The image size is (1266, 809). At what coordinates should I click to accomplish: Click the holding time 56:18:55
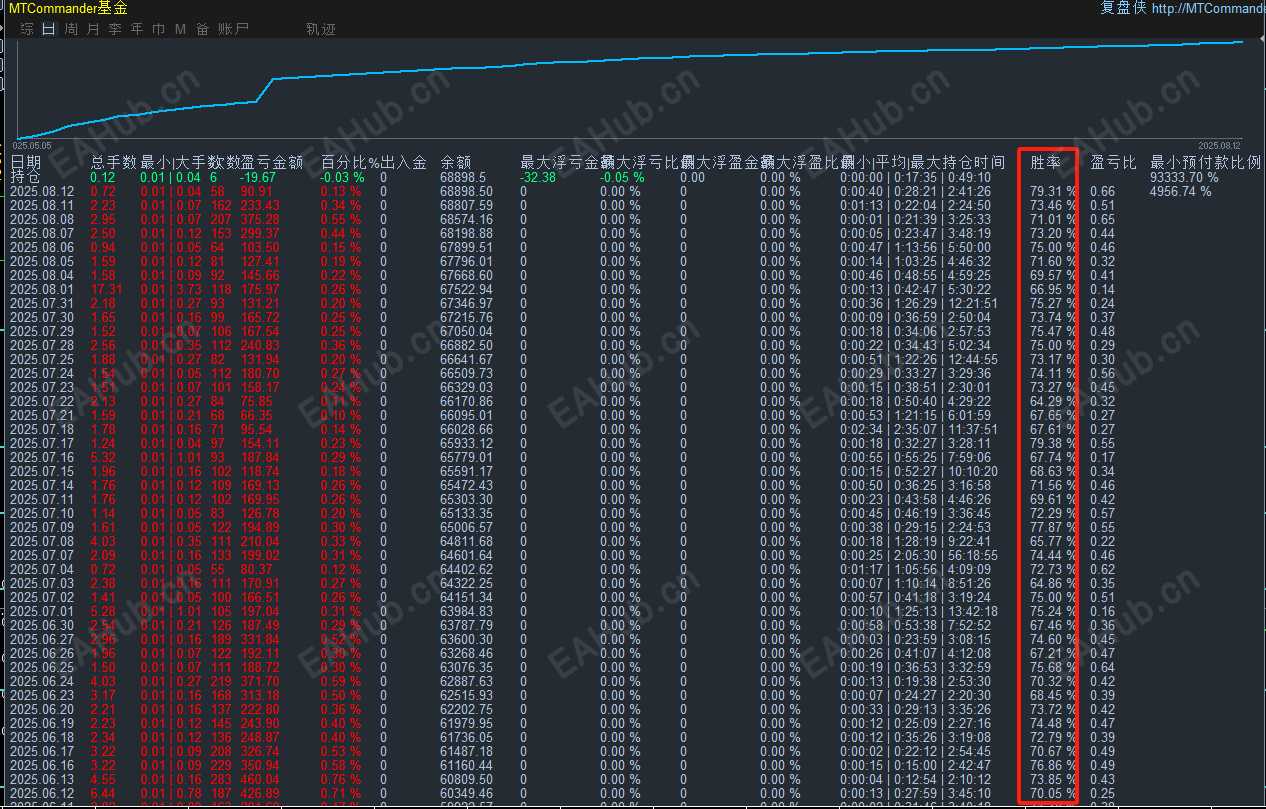pyautogui.click(x=972, y=555)
